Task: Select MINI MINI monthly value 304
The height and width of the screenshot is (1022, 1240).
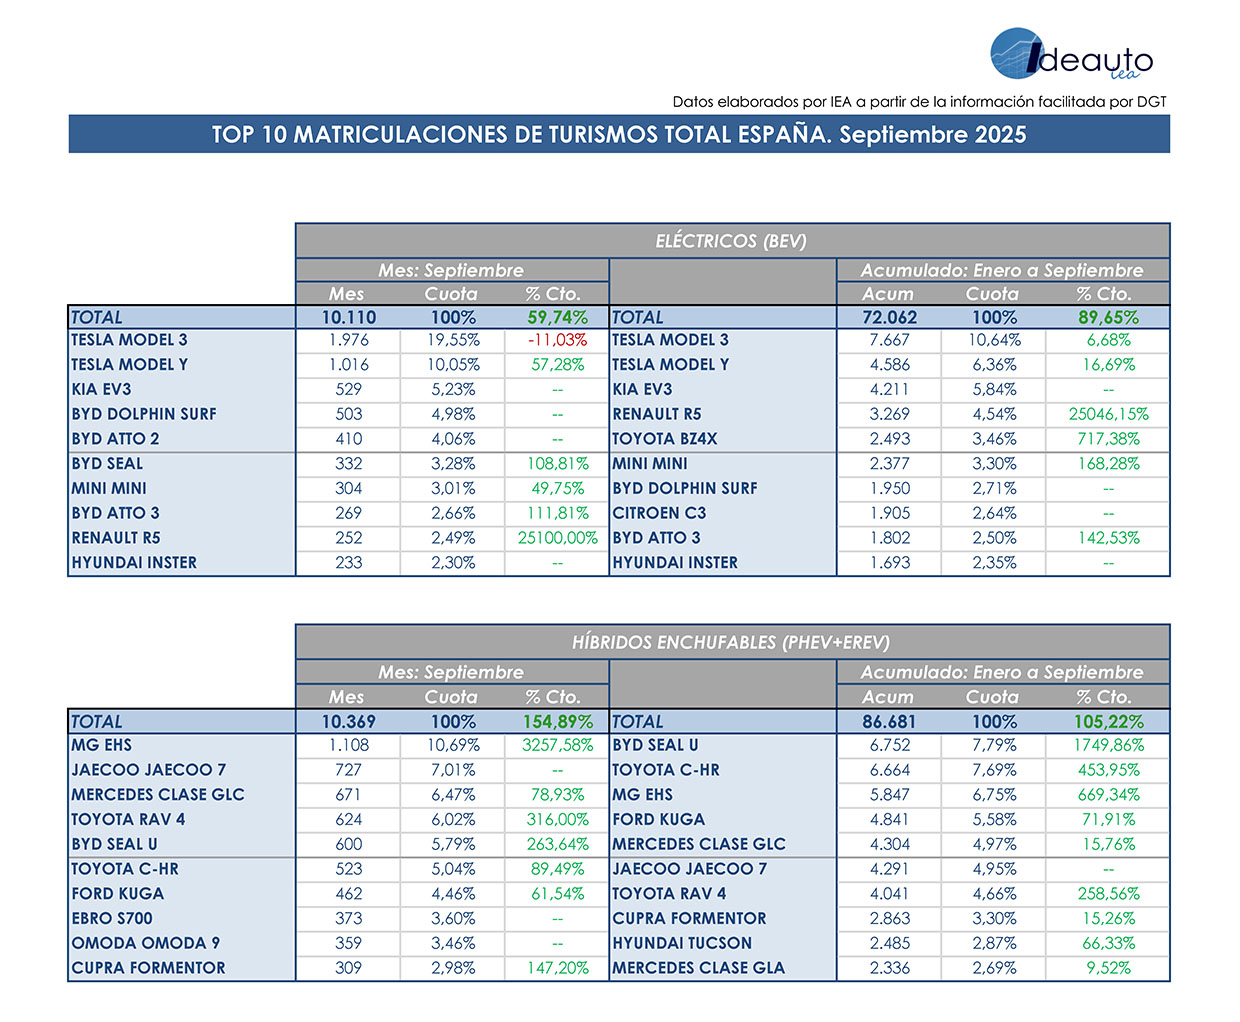Action: point(349,489)
